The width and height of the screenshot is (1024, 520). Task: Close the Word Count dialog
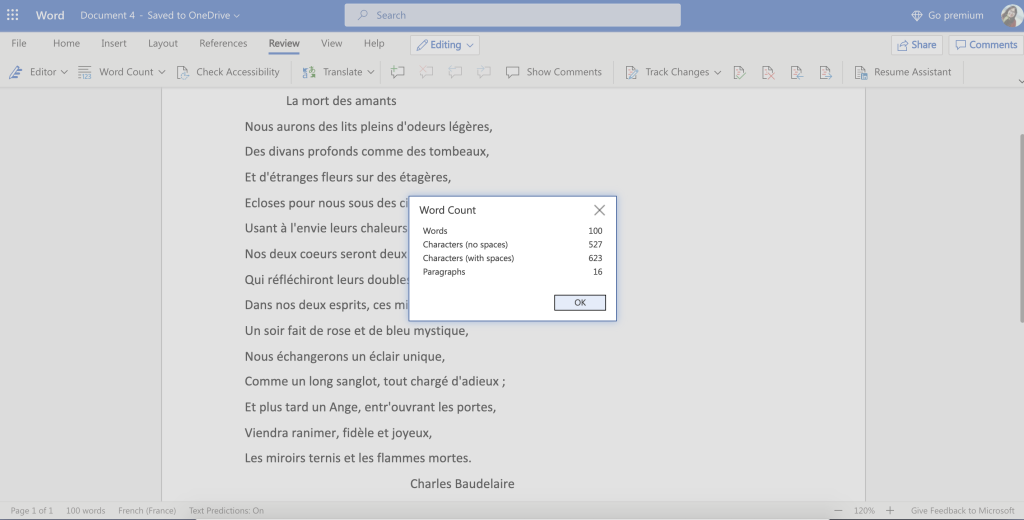point(600,210)
